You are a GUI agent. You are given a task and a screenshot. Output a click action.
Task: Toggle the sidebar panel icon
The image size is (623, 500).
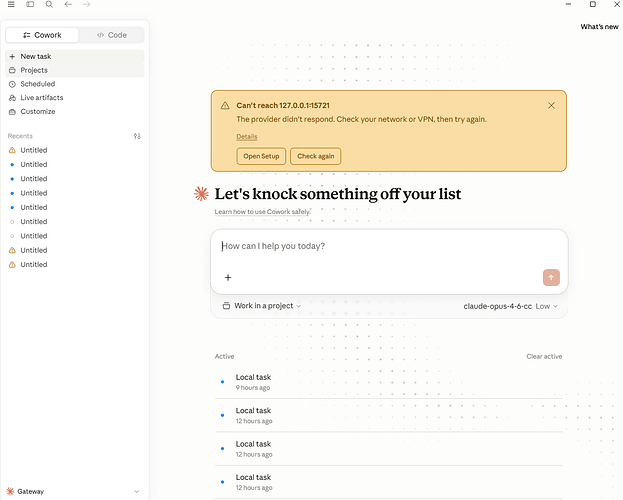click(30, 4)
